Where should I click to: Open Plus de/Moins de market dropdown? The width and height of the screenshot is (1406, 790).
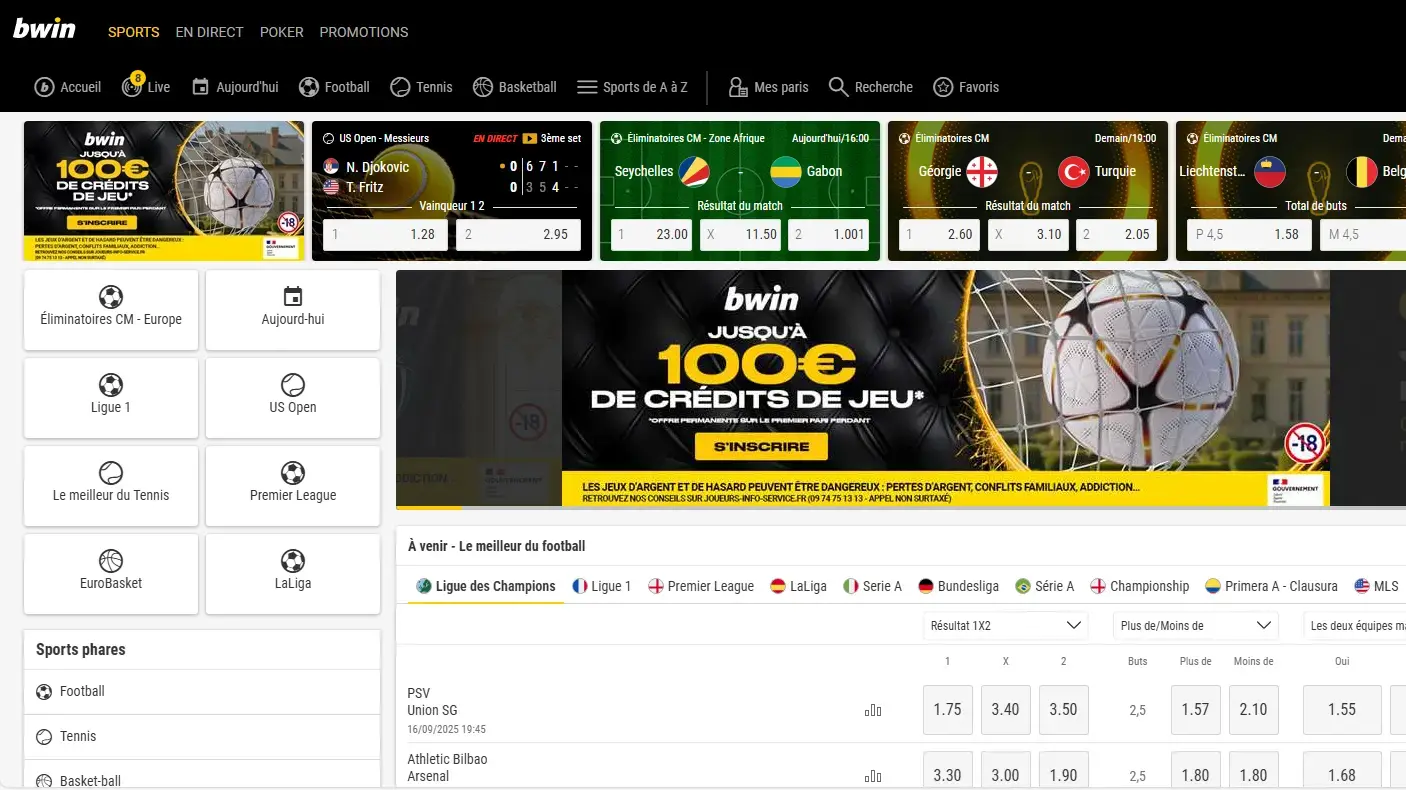(1195, 626)
